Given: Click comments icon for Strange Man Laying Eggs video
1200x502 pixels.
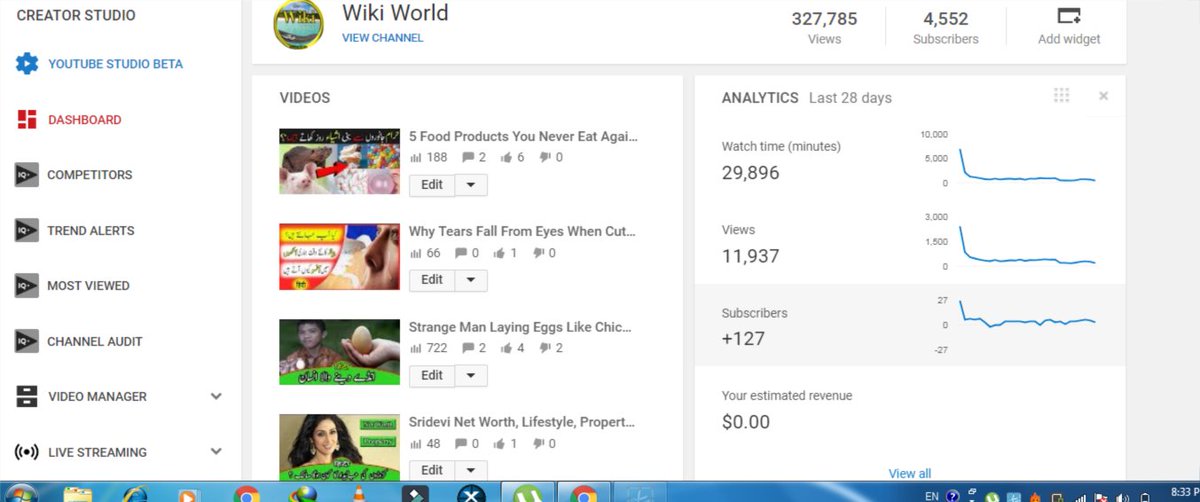Looking at the screenshot, I should click(468, 349).
